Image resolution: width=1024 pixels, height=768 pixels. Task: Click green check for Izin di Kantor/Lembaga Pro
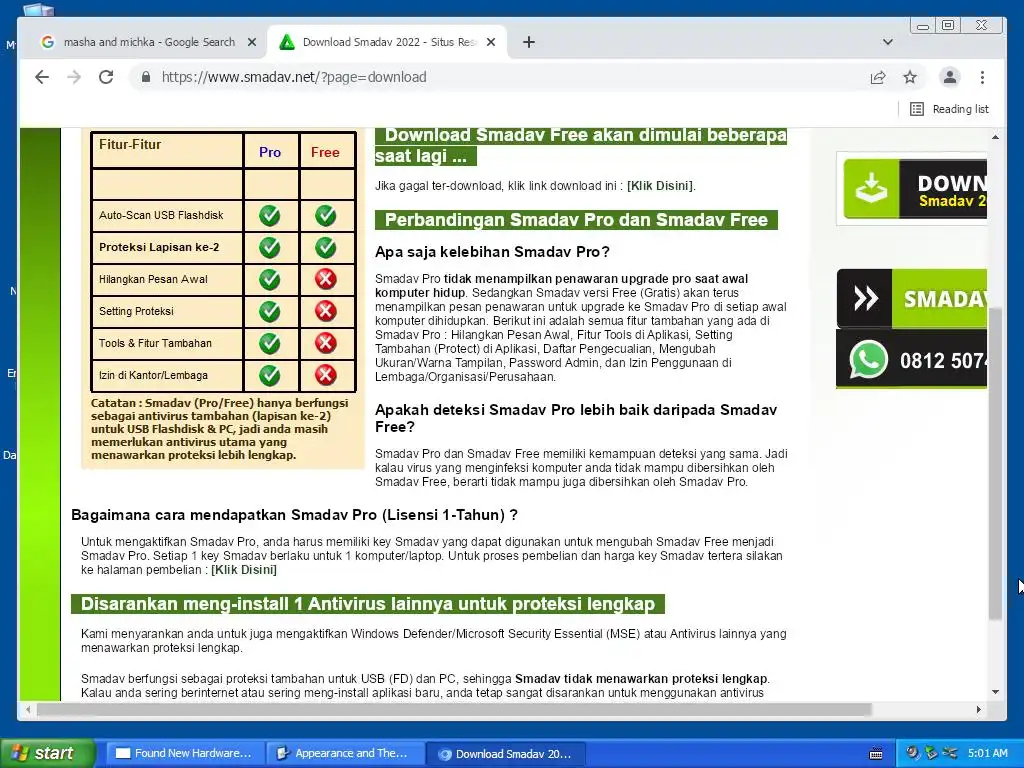[270, 376]
